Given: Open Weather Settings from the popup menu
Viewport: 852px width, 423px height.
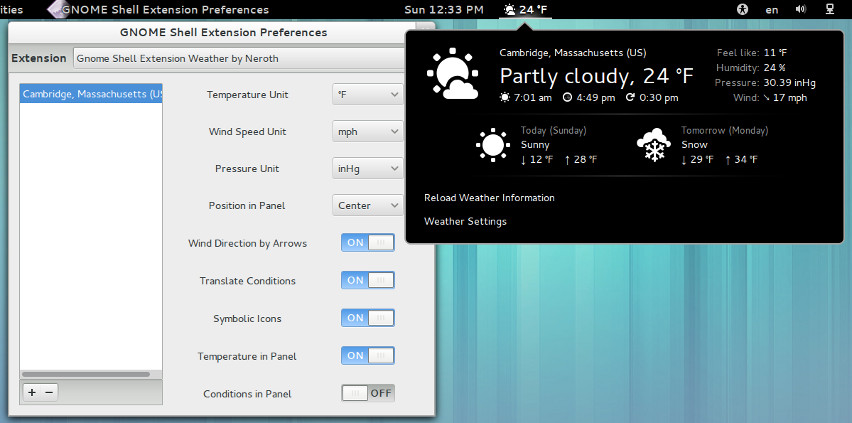Looking at the screenshot, I should [x=465, y=222].
